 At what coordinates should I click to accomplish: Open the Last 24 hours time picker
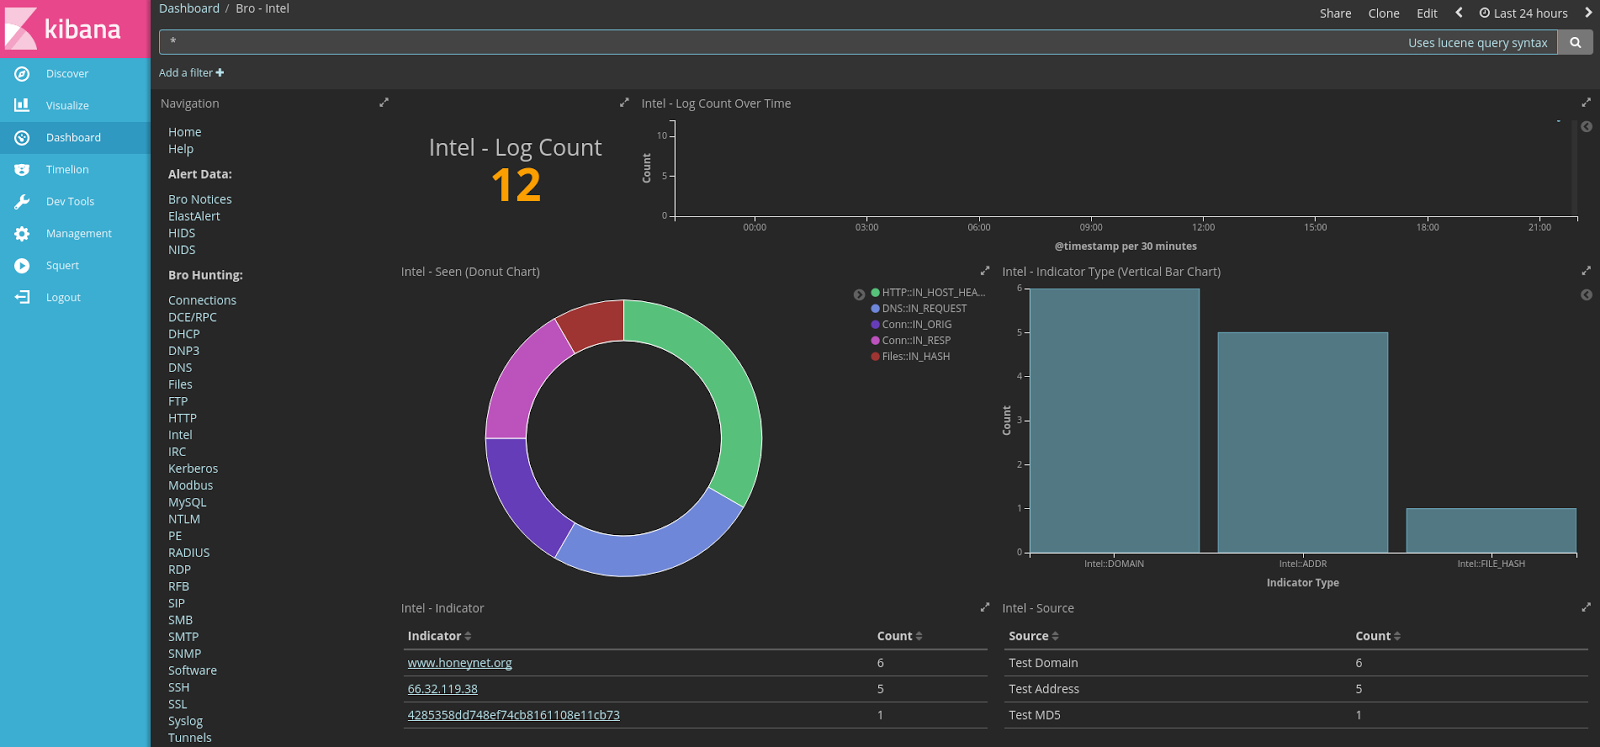click(x=1523, y=13)
